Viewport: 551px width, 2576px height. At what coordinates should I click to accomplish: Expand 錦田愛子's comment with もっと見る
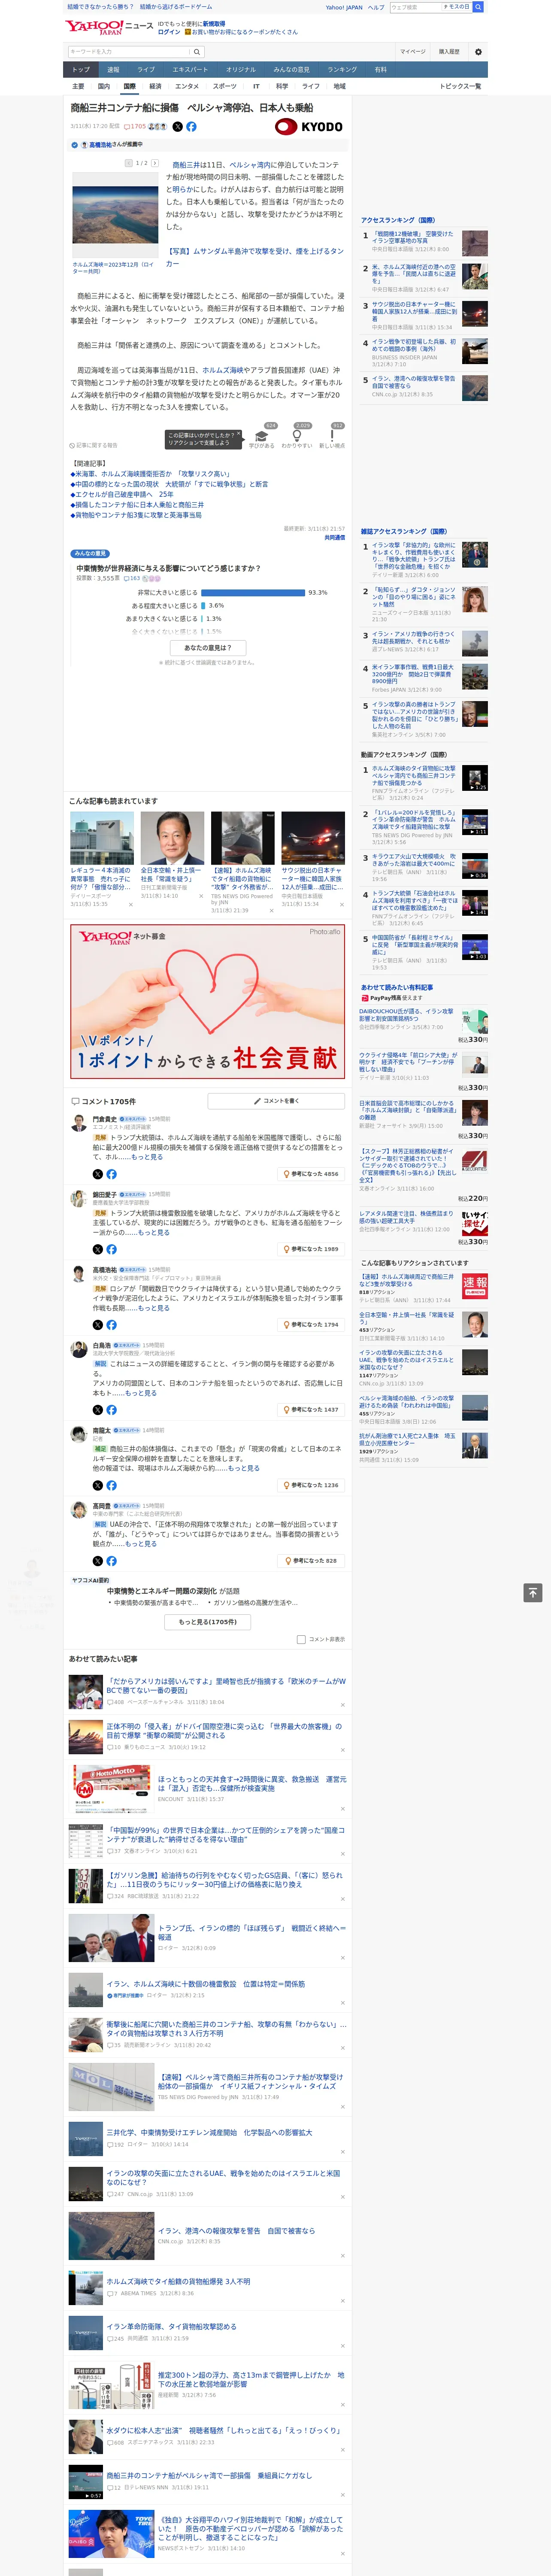tap(154, 1232)
